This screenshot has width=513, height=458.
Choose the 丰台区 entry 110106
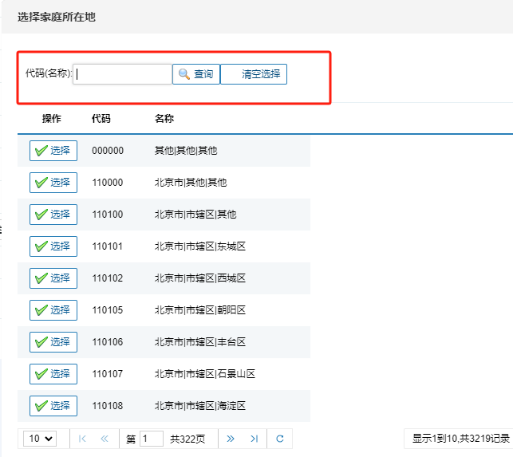(53, 342)
